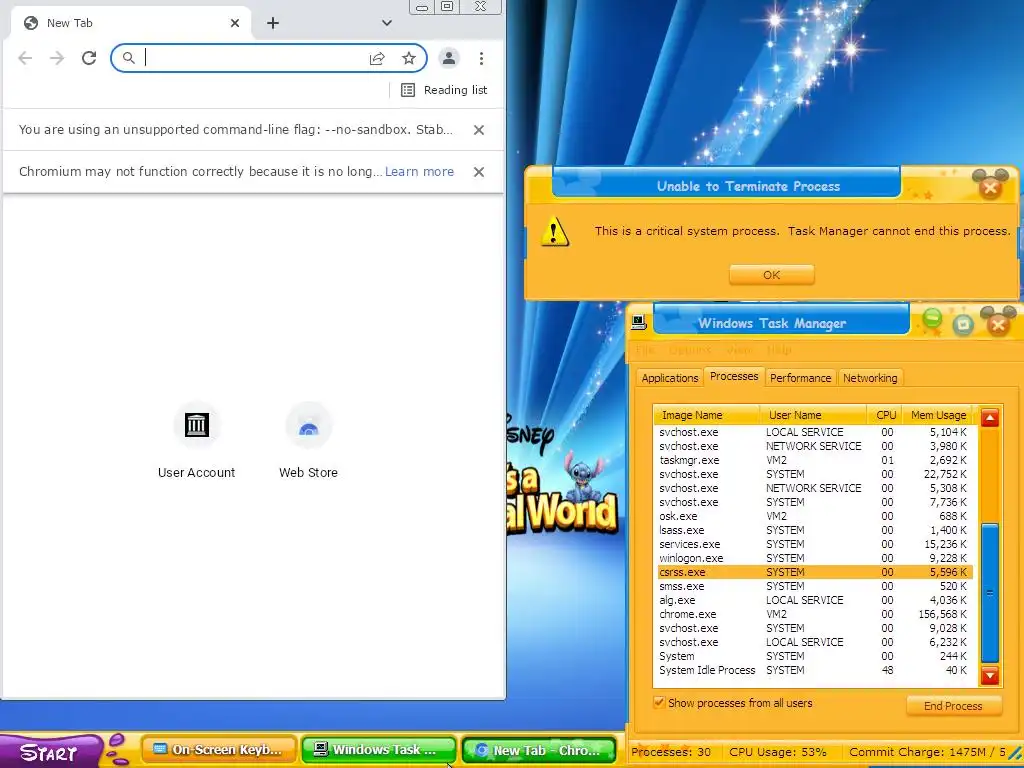Follow the Learn more link

[419, 172]
